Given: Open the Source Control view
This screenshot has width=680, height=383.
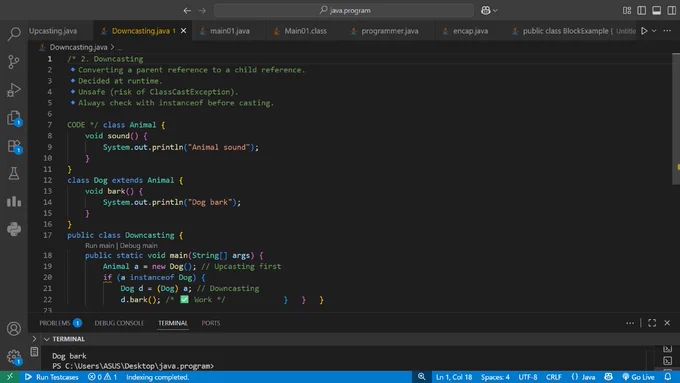Looking at the screenshot, I should 14,62.
